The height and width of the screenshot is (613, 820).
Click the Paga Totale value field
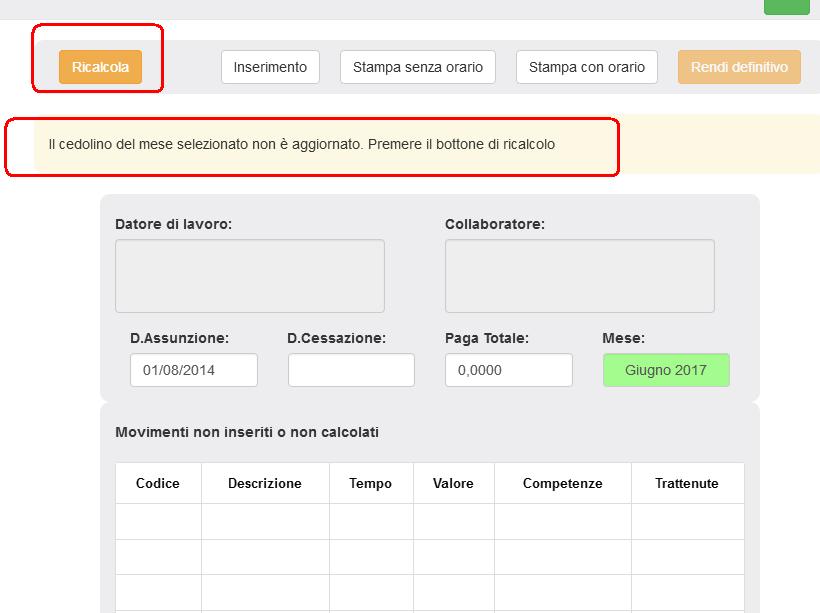click(510, 369)
